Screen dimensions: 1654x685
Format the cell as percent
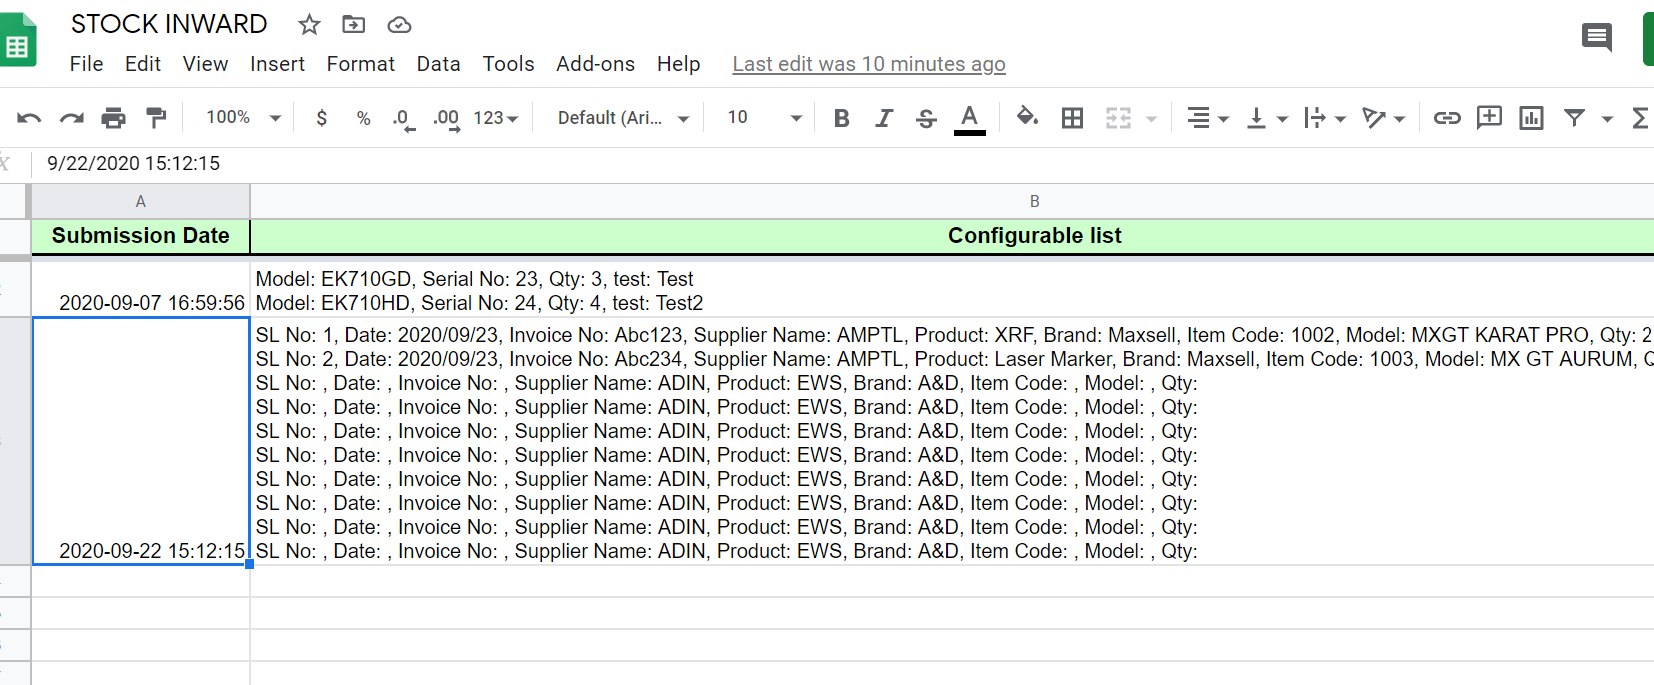pos(363,118)
